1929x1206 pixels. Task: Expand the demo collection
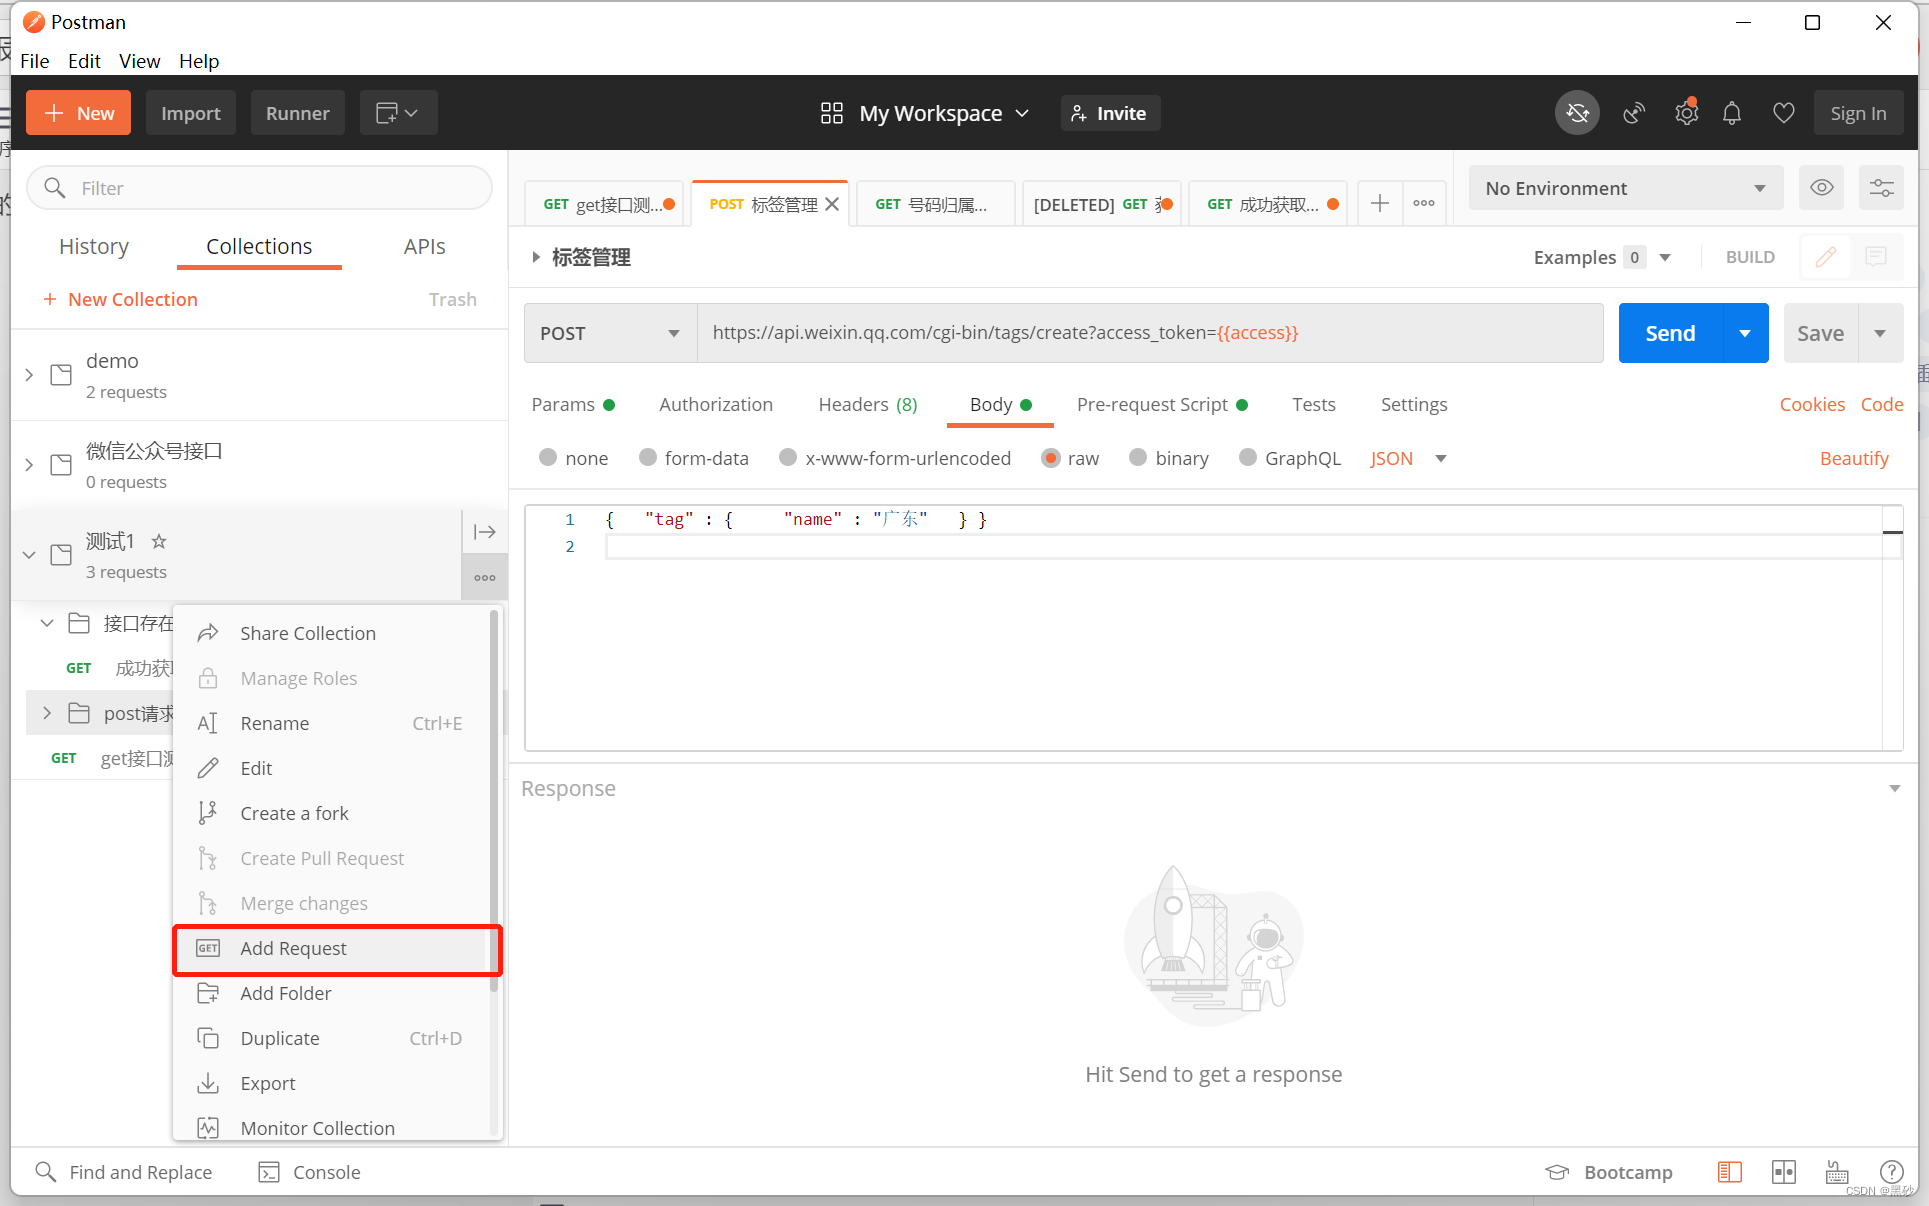29,375
